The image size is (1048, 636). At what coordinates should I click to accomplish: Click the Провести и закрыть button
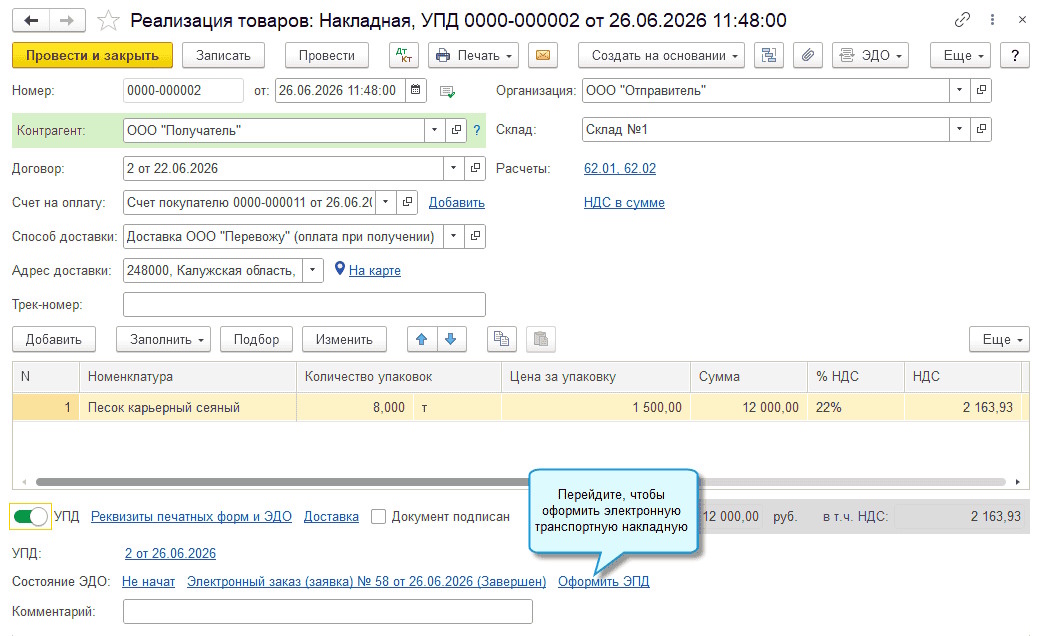click(x=92, y=55)
